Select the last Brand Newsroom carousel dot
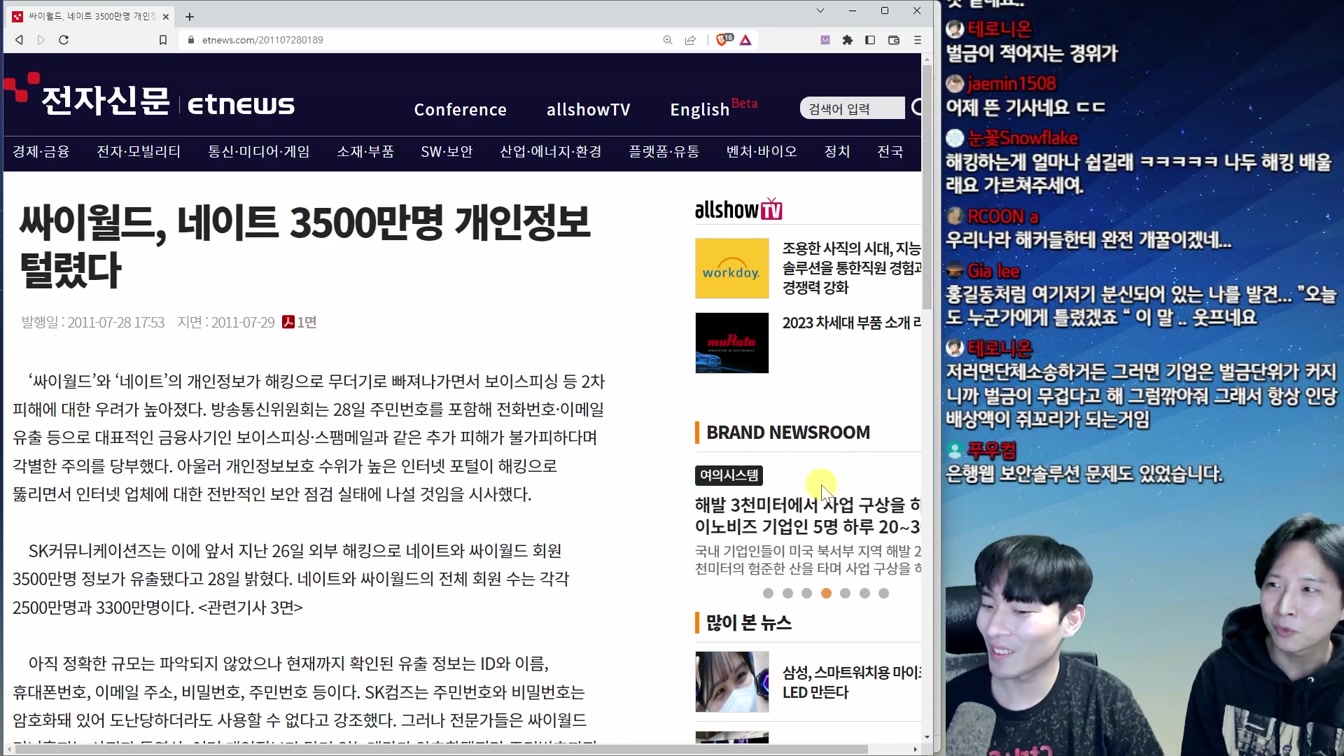 pyautogui.click(x=883, y=593)
